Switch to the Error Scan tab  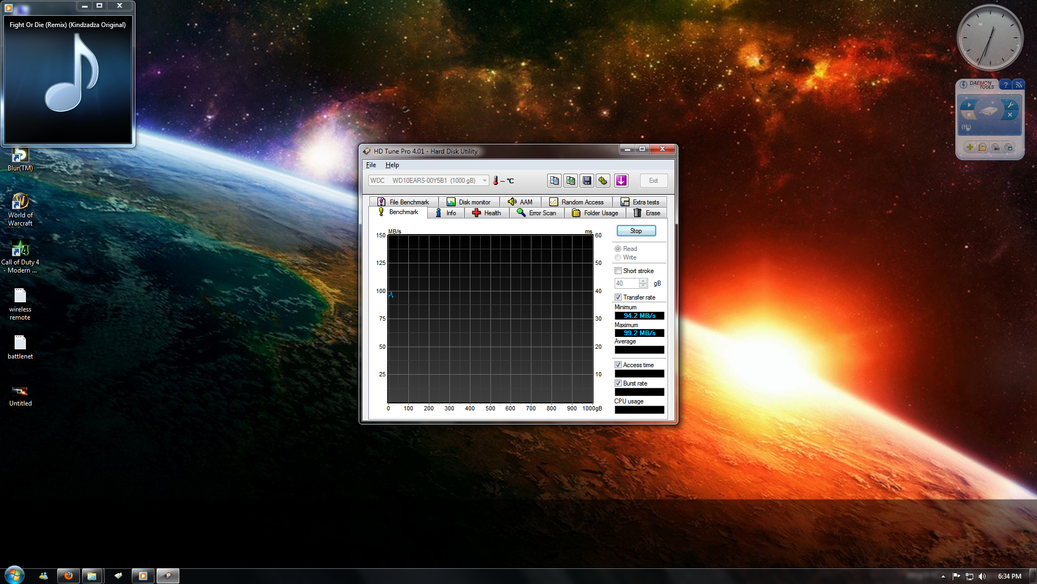[536, 213]
